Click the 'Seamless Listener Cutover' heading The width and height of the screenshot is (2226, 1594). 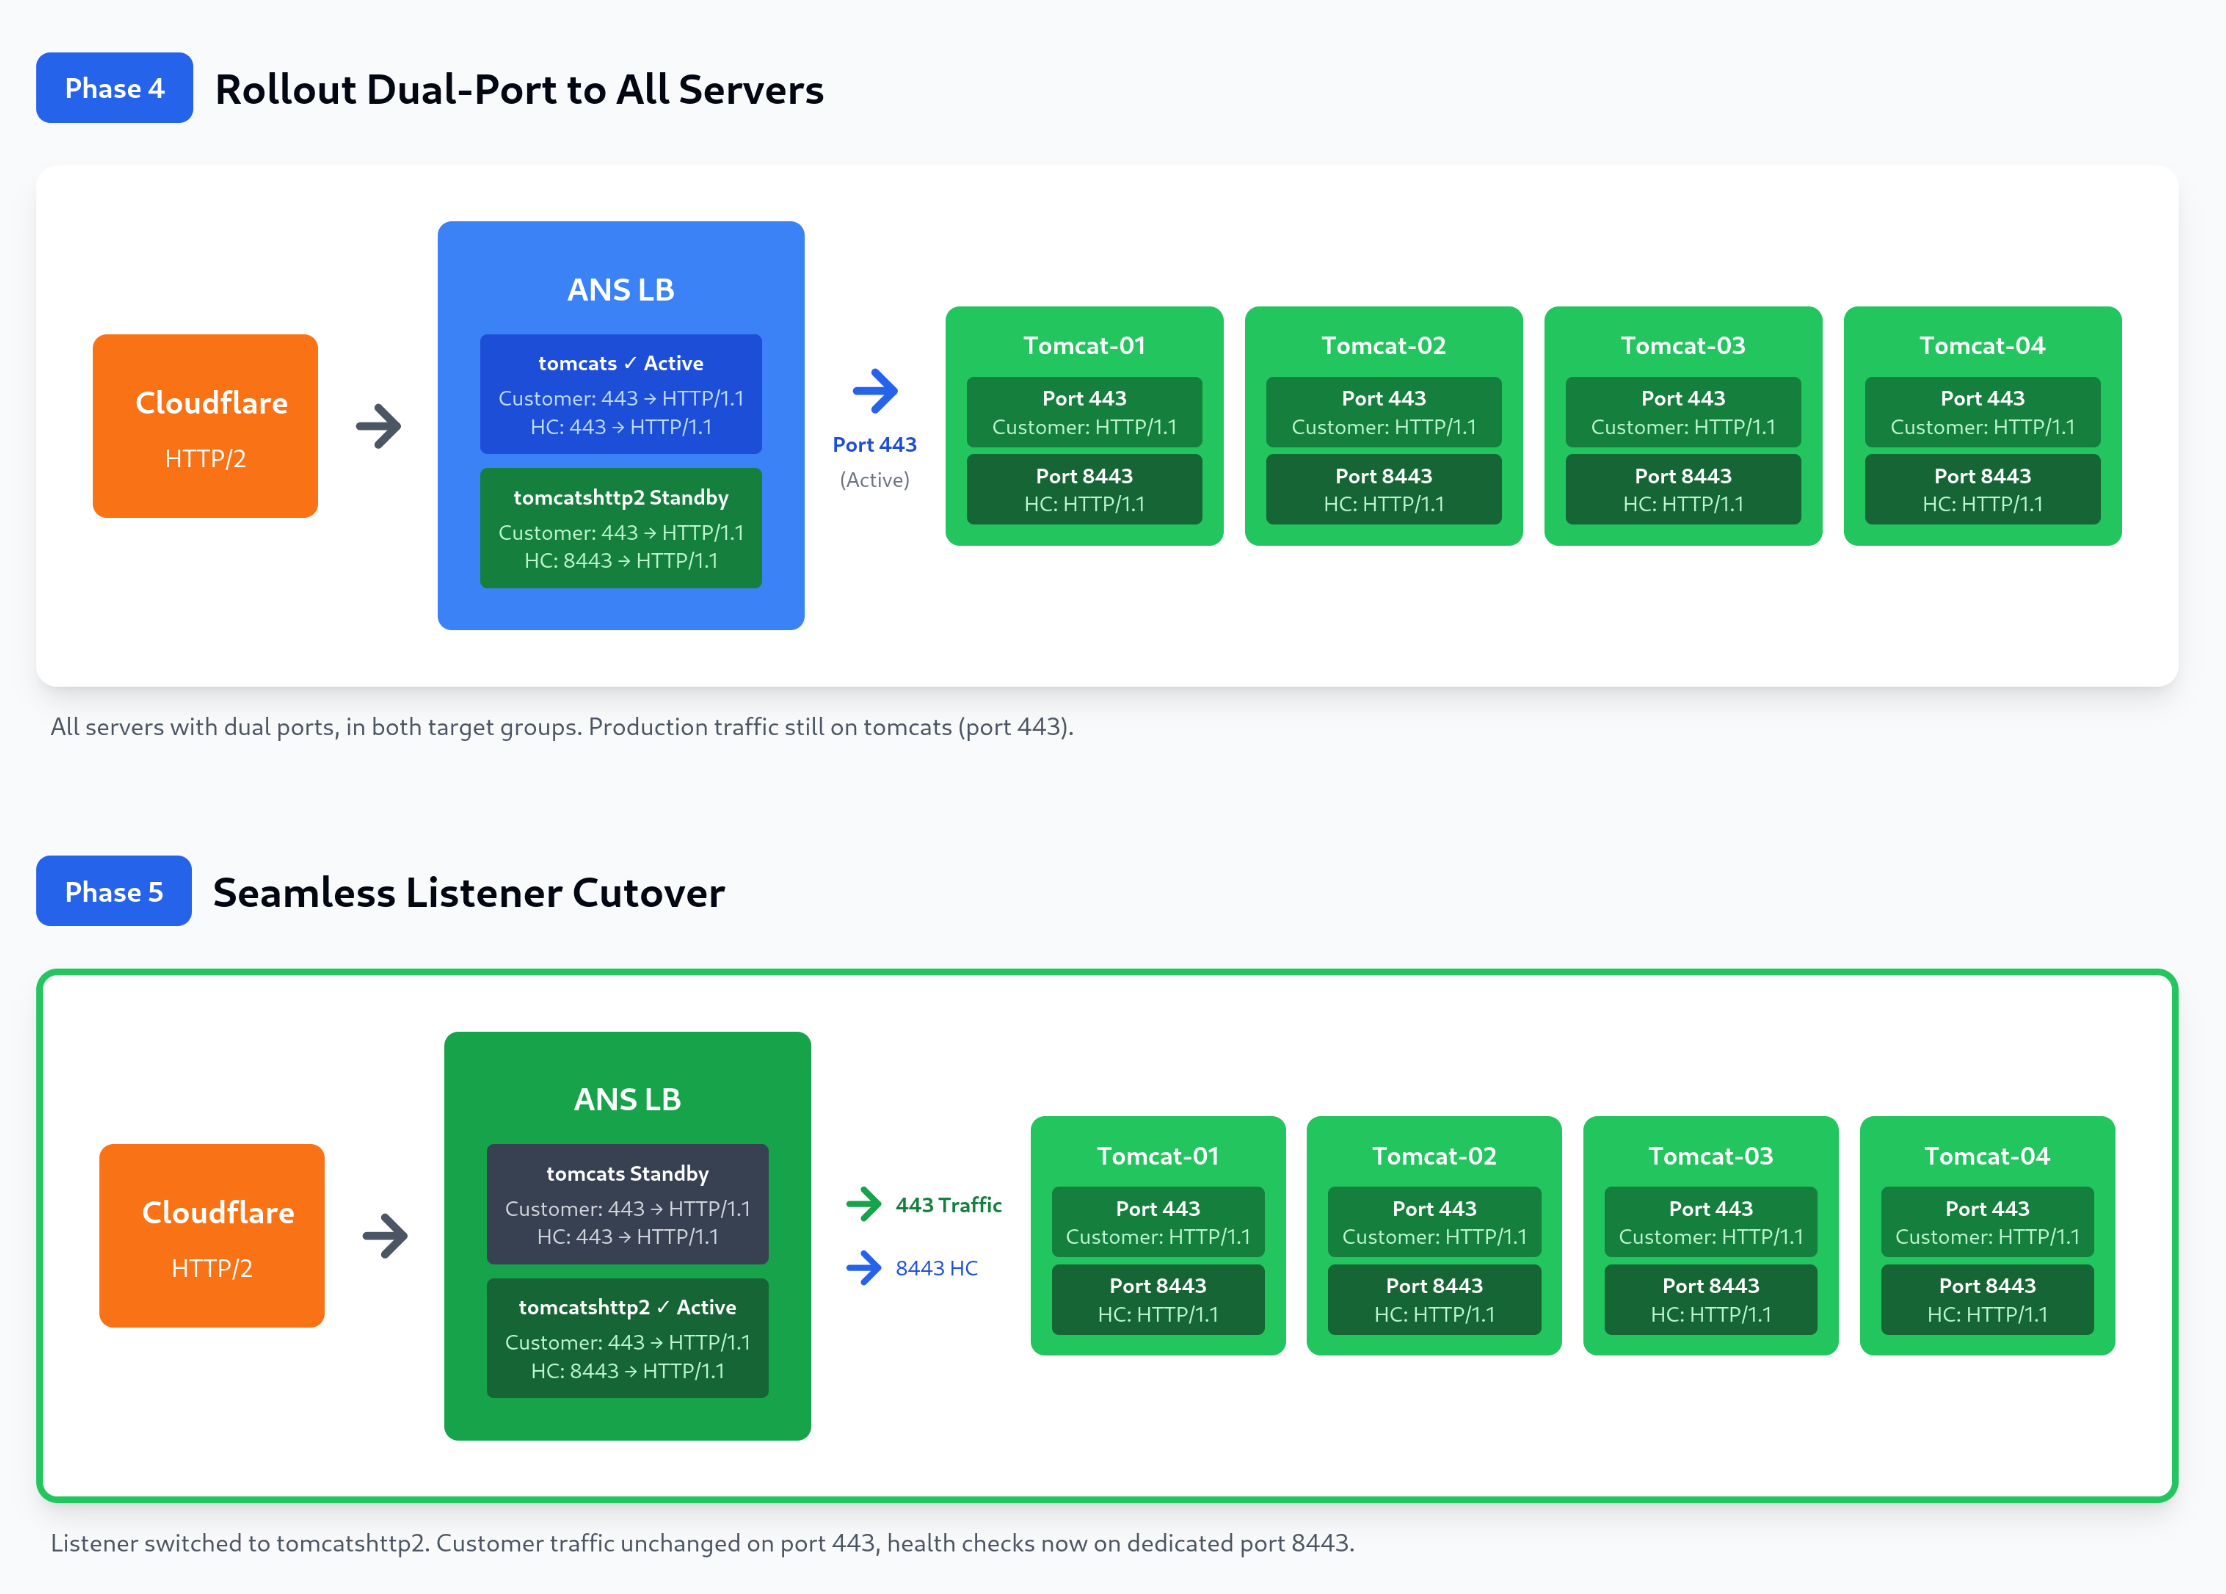pyautogui.click(x=468, y=892)
